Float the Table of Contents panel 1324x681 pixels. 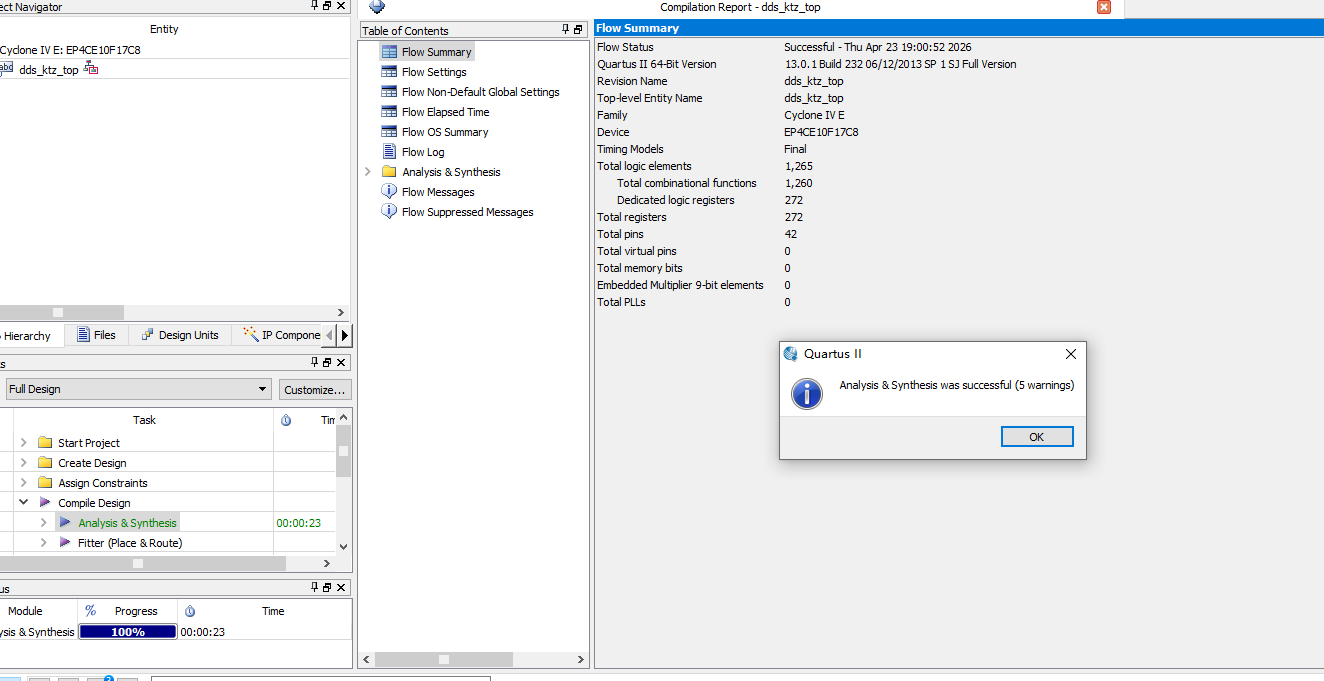click(x=579, y=30)
